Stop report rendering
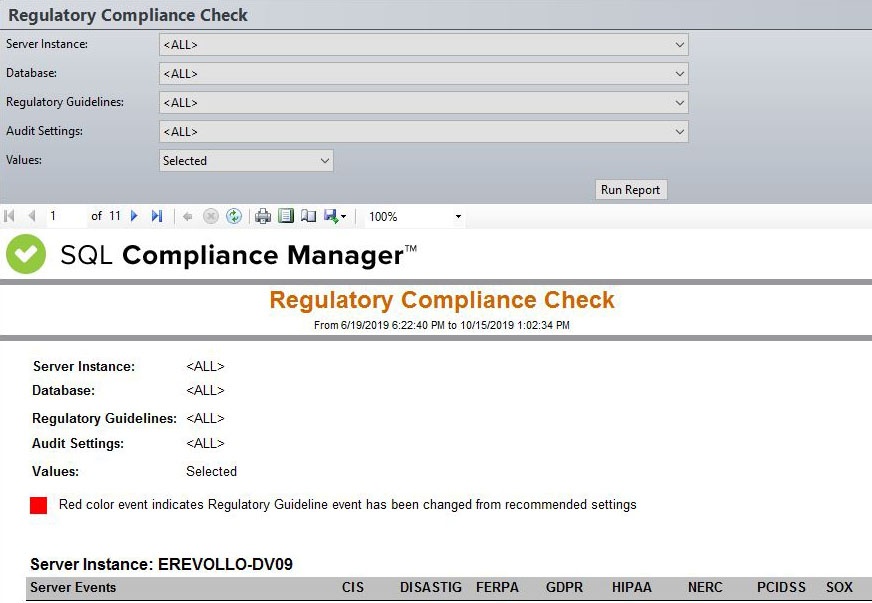872x603 pixels. [x=210, y=216]
